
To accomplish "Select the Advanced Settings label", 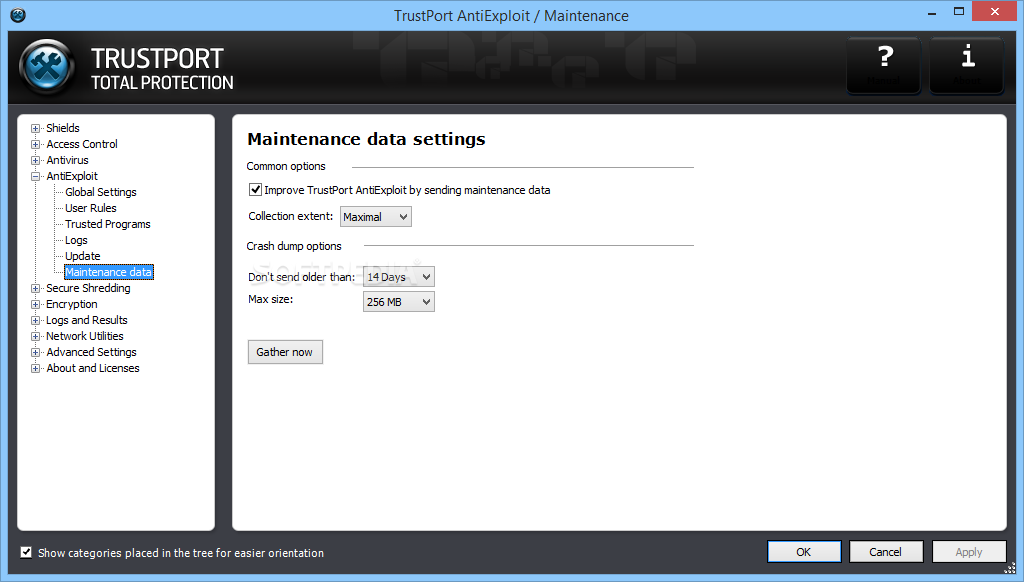I will point(91,352).
